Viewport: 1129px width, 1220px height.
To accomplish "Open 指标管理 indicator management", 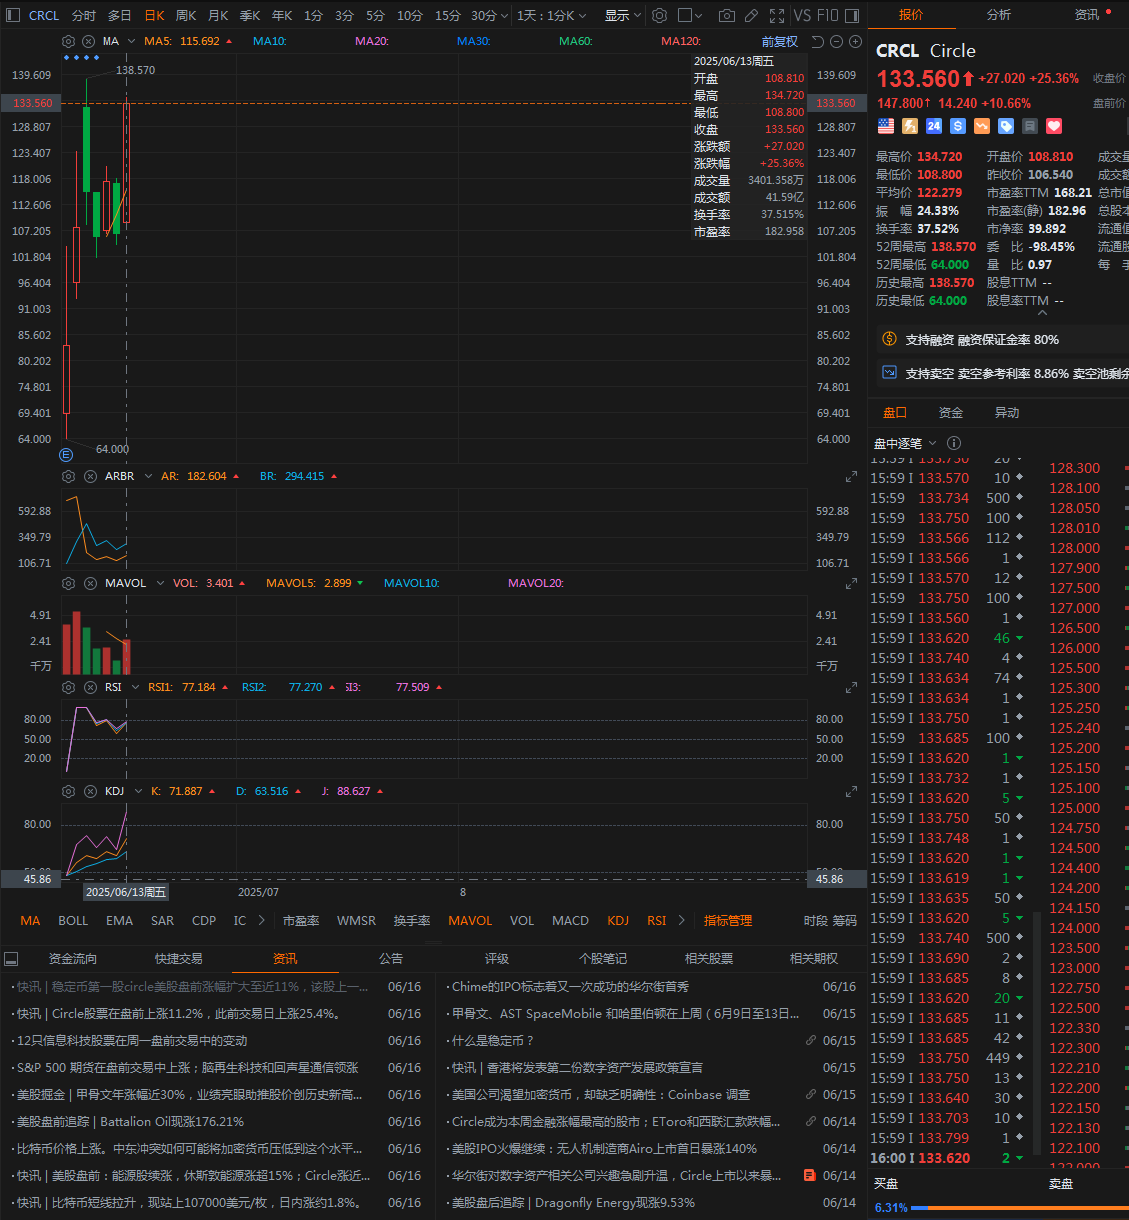I will click(728, 920).
